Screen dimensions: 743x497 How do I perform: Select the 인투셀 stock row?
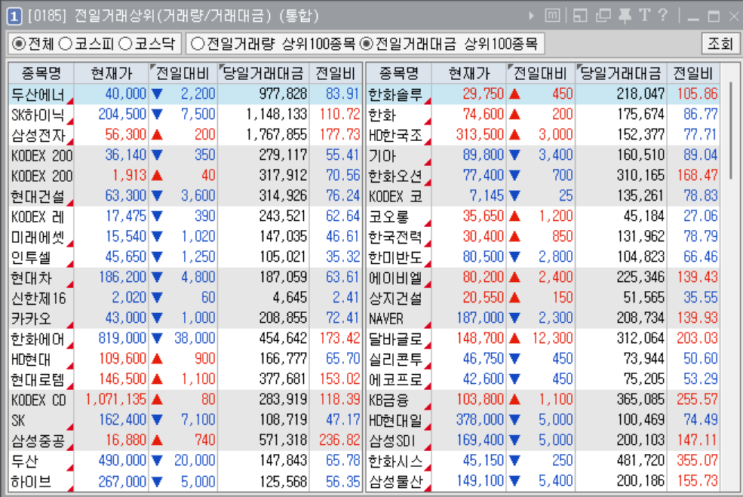[x=185, y=257]
